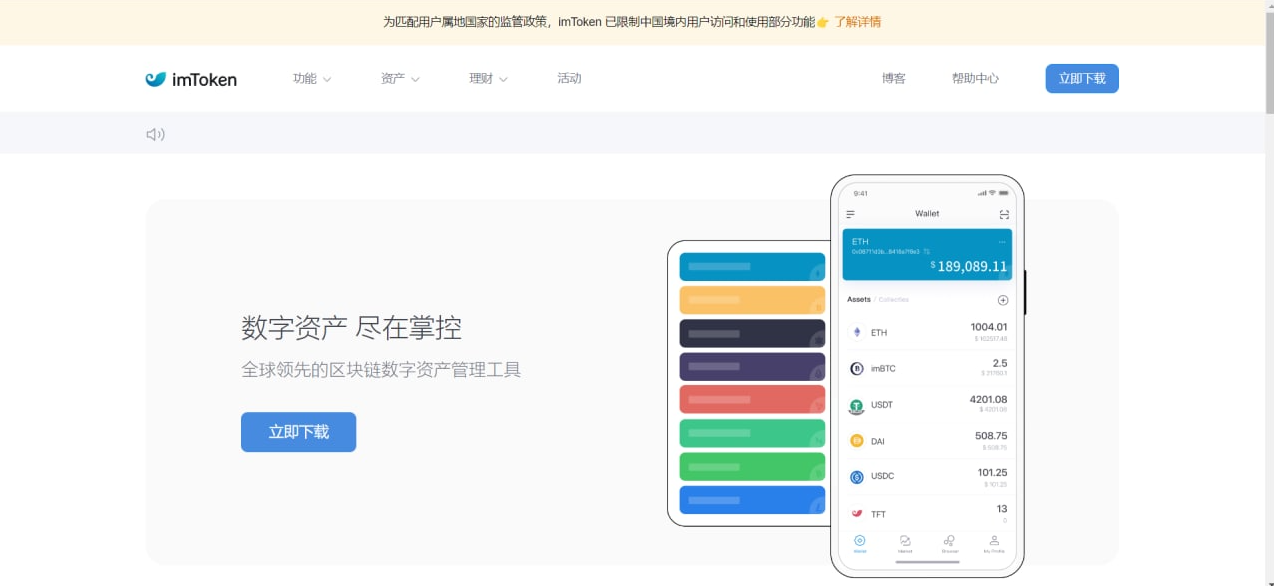Click the $189,089.11 wallet balance
The height and width of the screenshot is (586, 1274).
[968, 266]
